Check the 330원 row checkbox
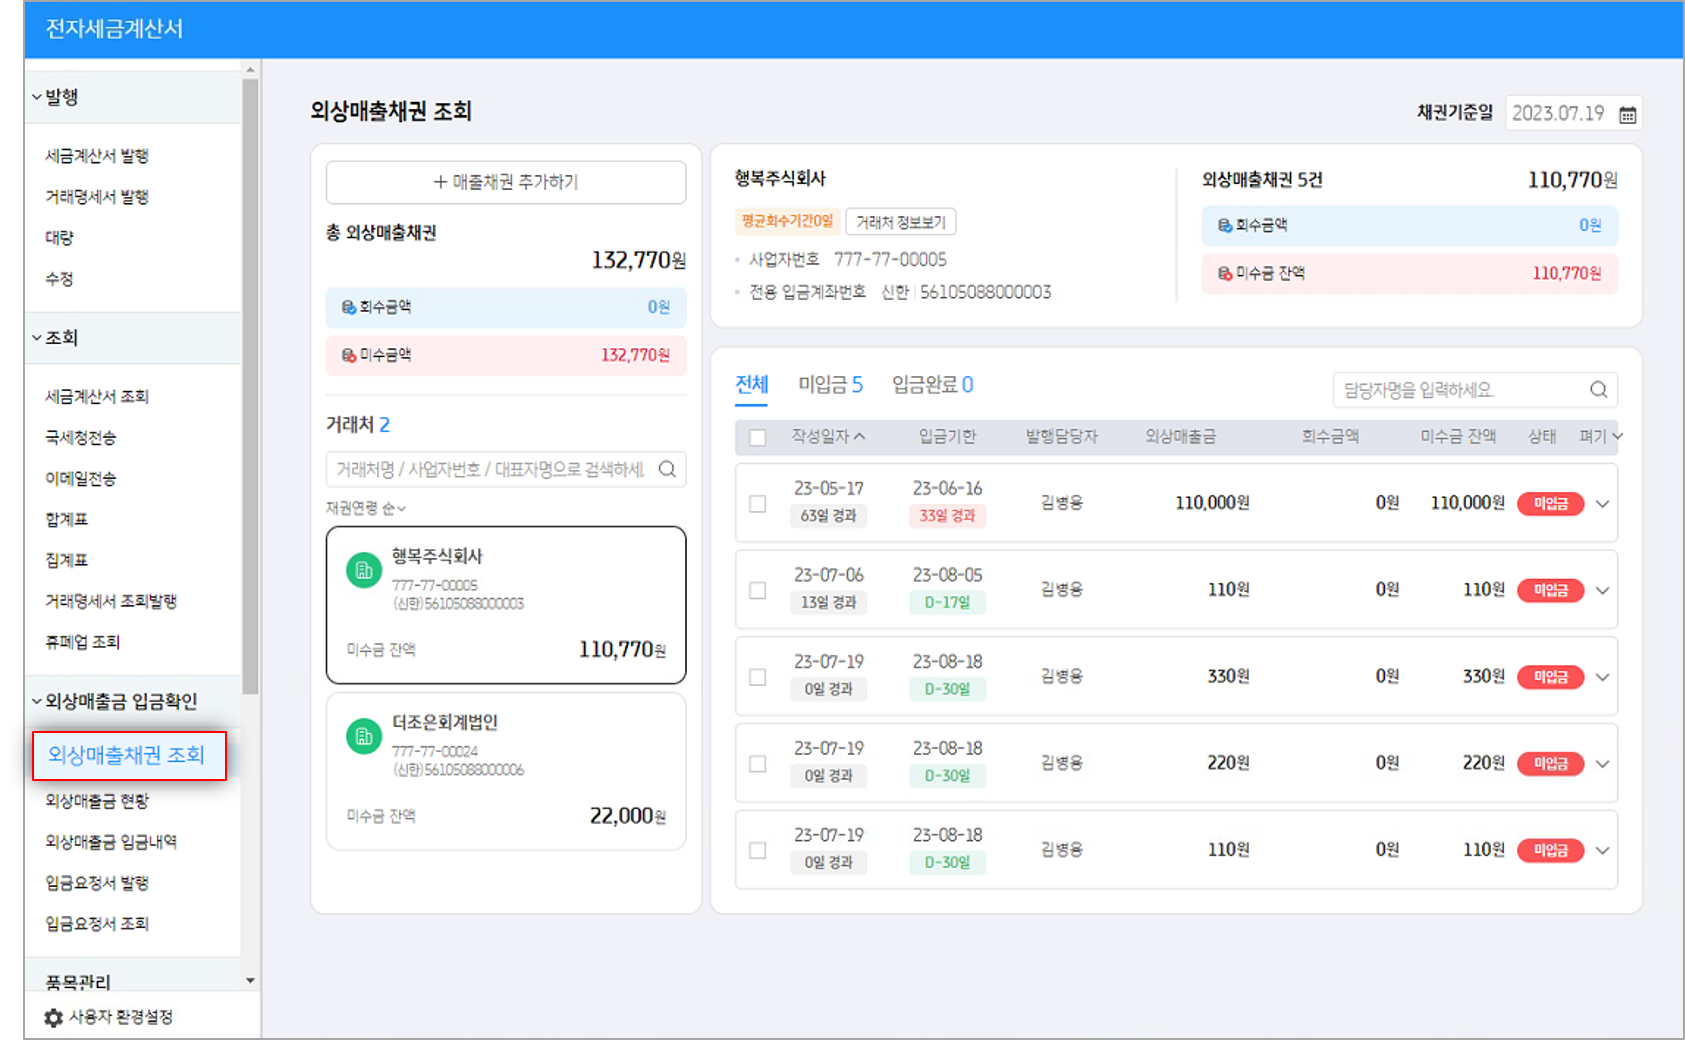This screenshot has width=1685, height=1040. coord(758,677)
